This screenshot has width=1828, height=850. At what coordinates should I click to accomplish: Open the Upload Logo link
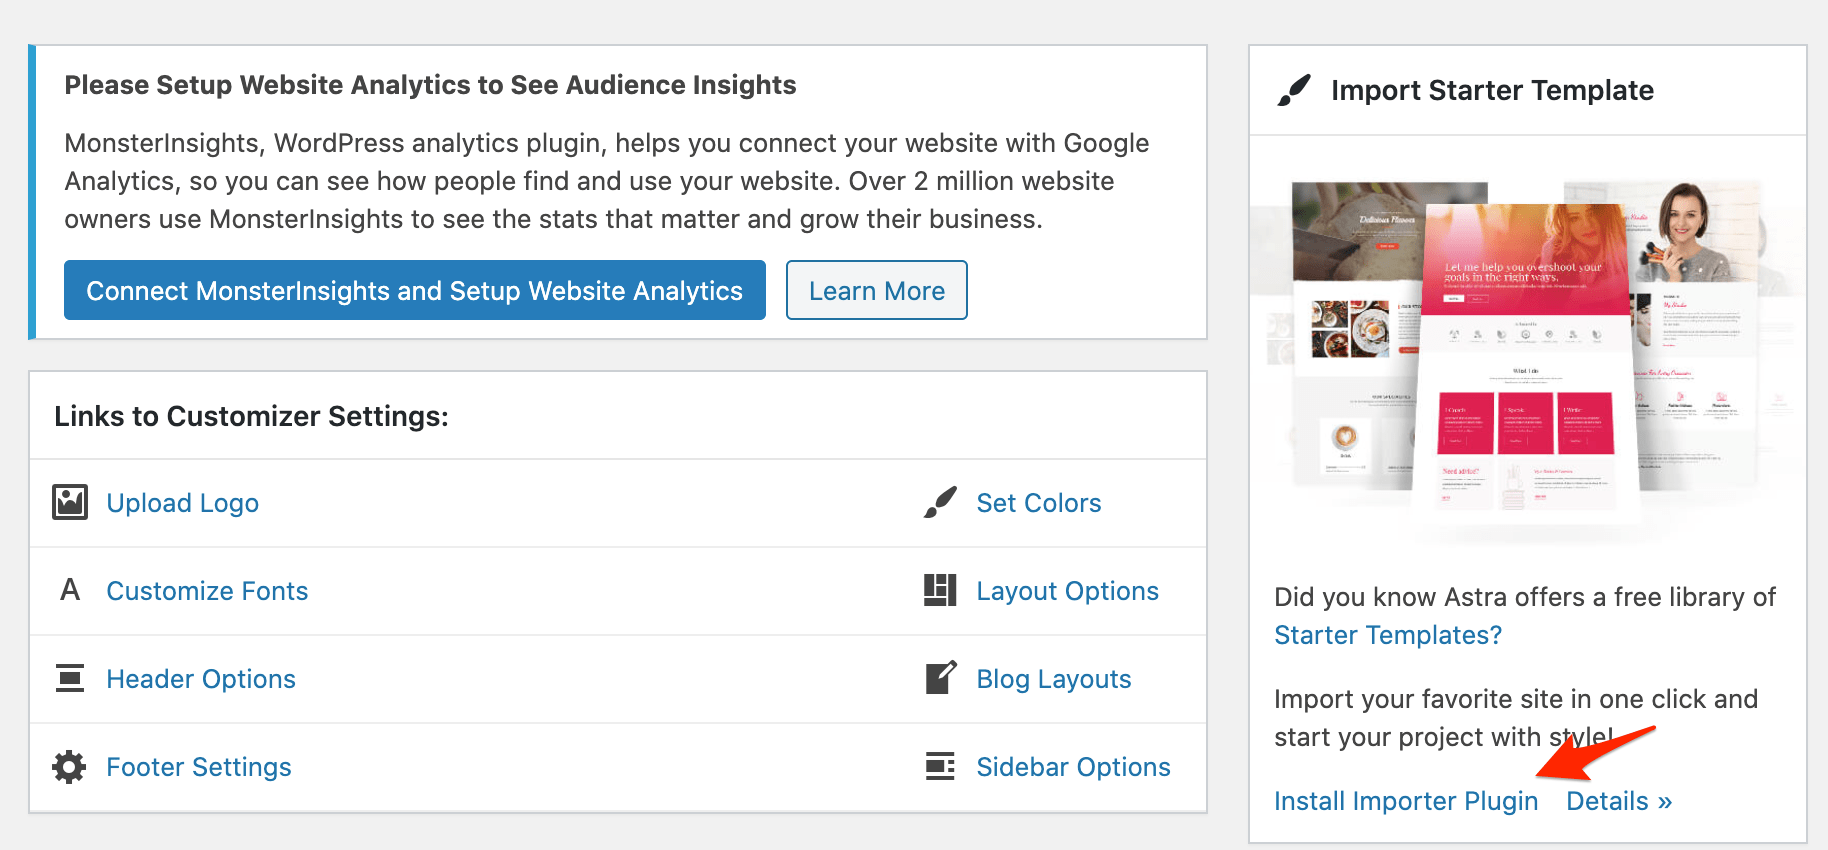[x=183, y=503]
